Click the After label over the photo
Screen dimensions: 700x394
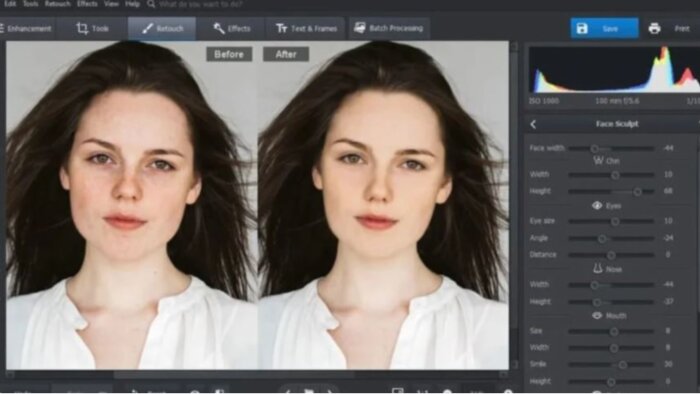point(286,54)
